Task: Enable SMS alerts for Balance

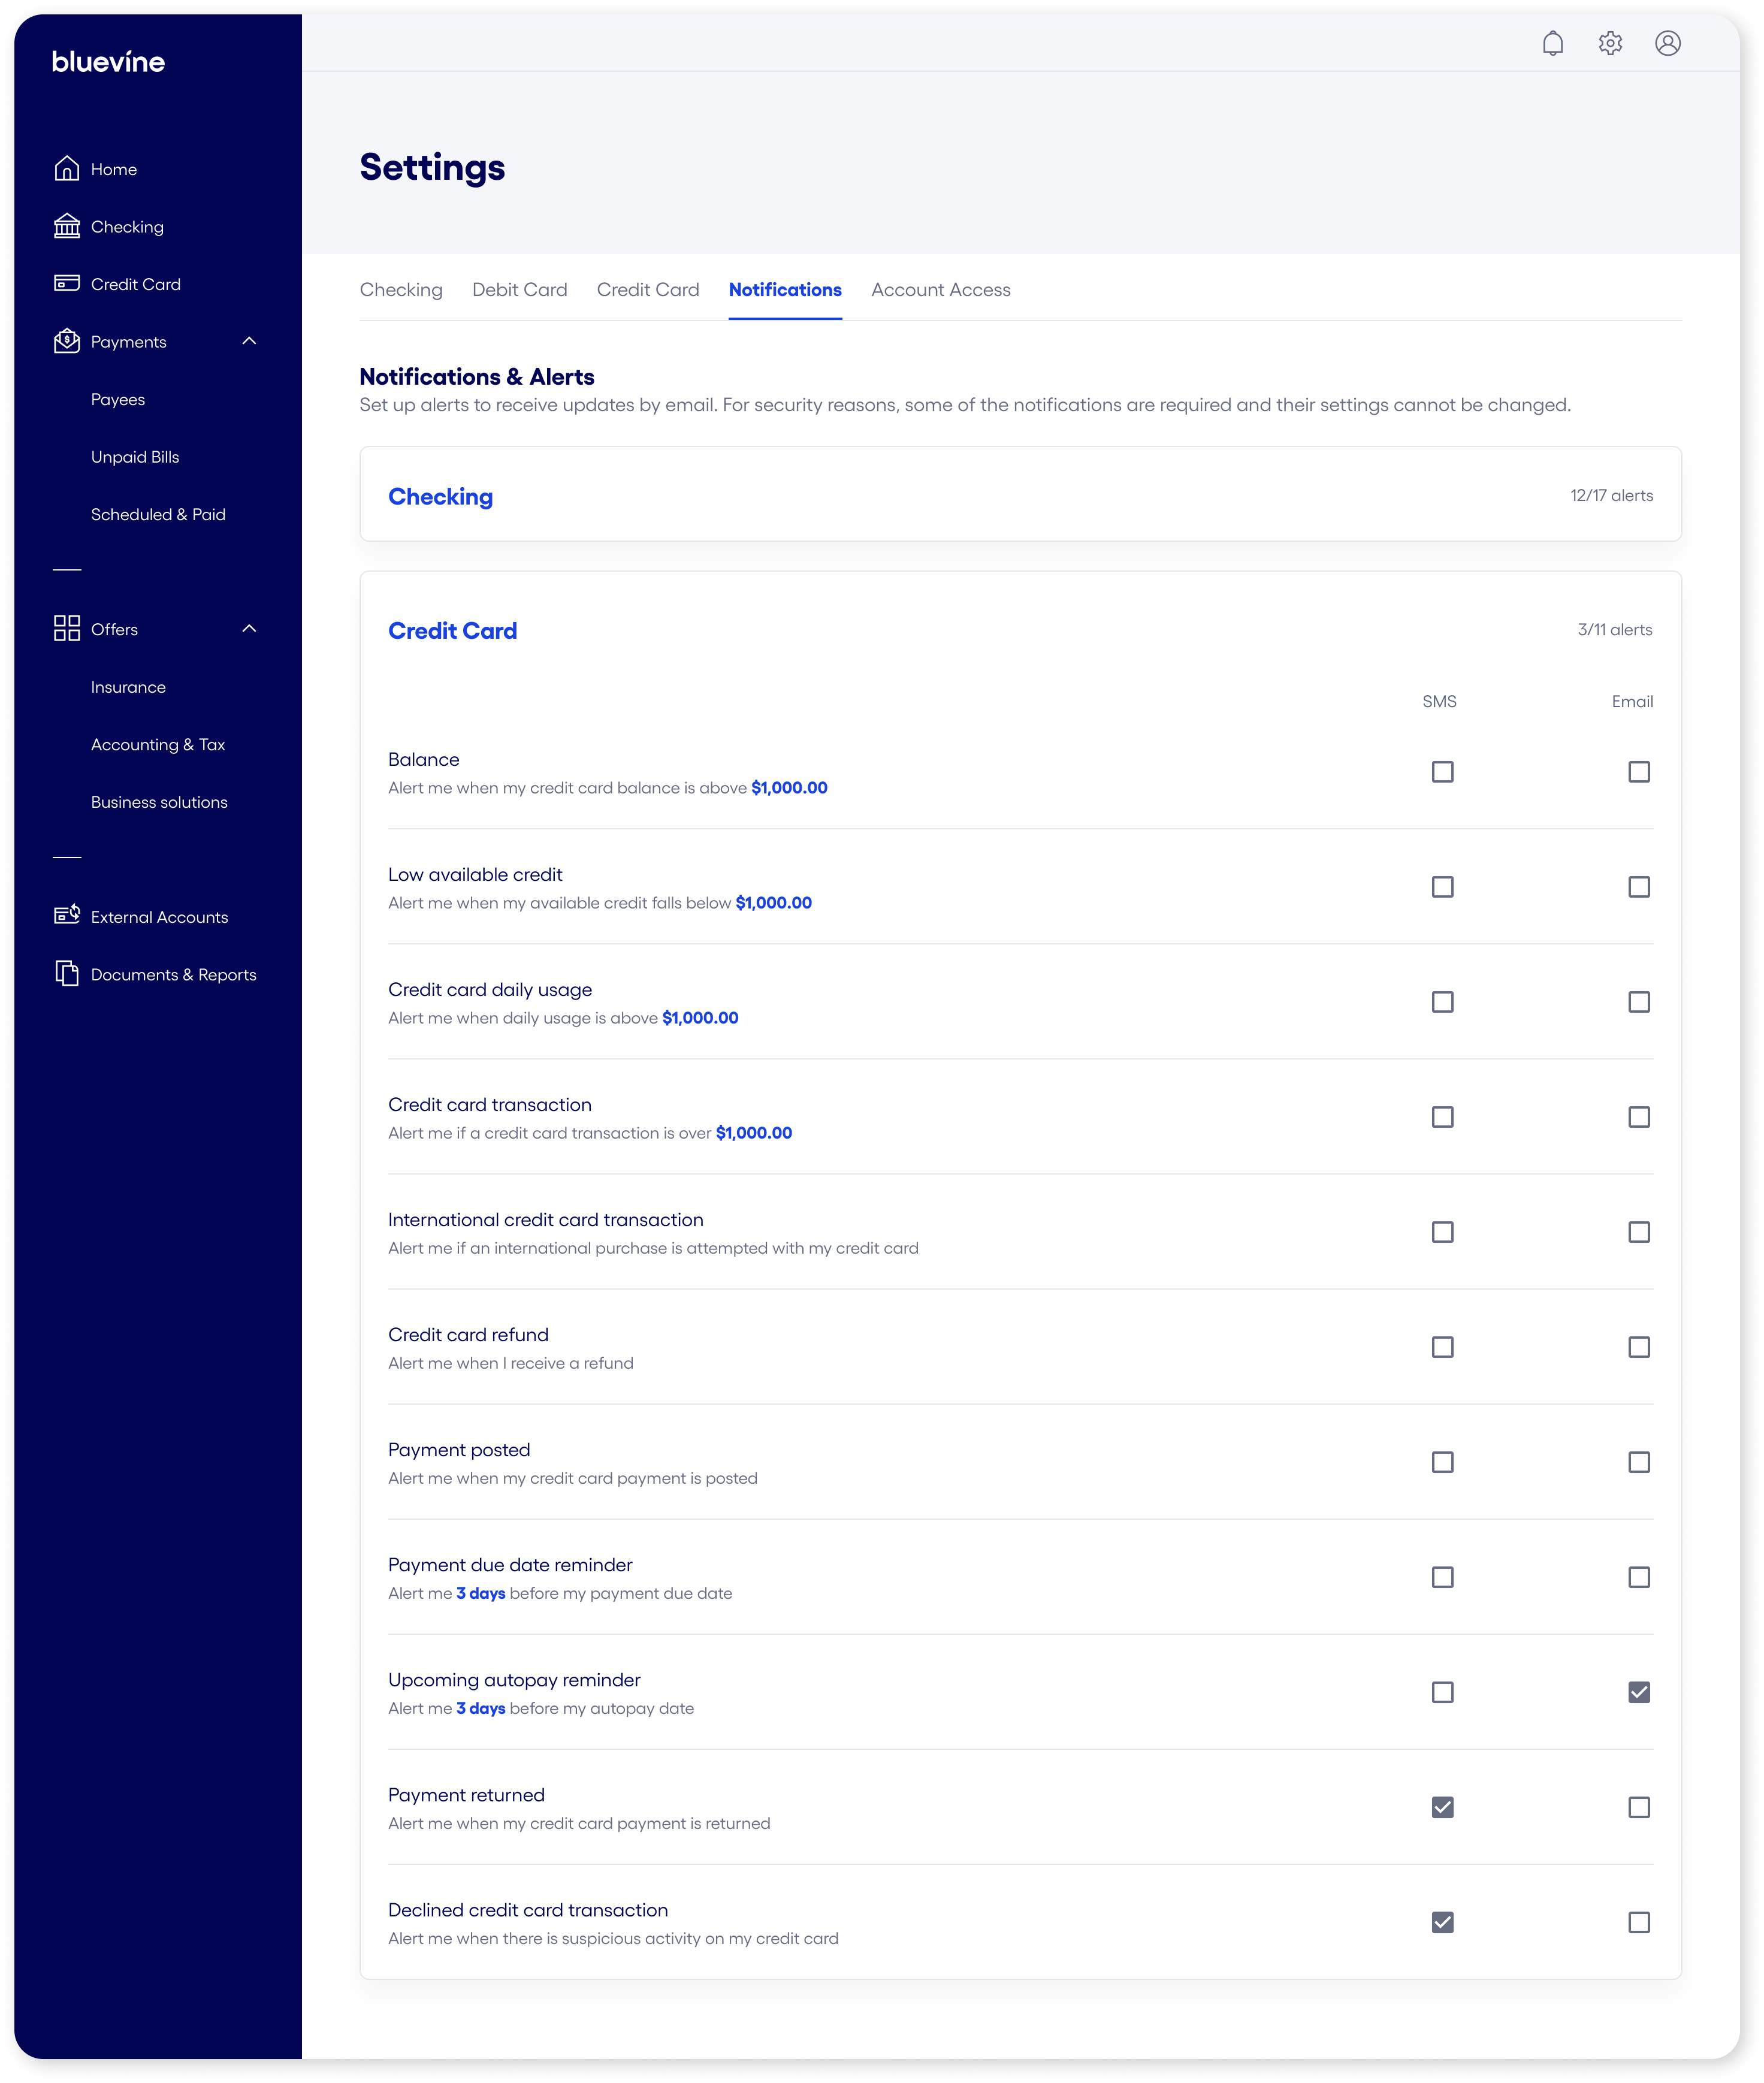Action: coord(1442,771)
